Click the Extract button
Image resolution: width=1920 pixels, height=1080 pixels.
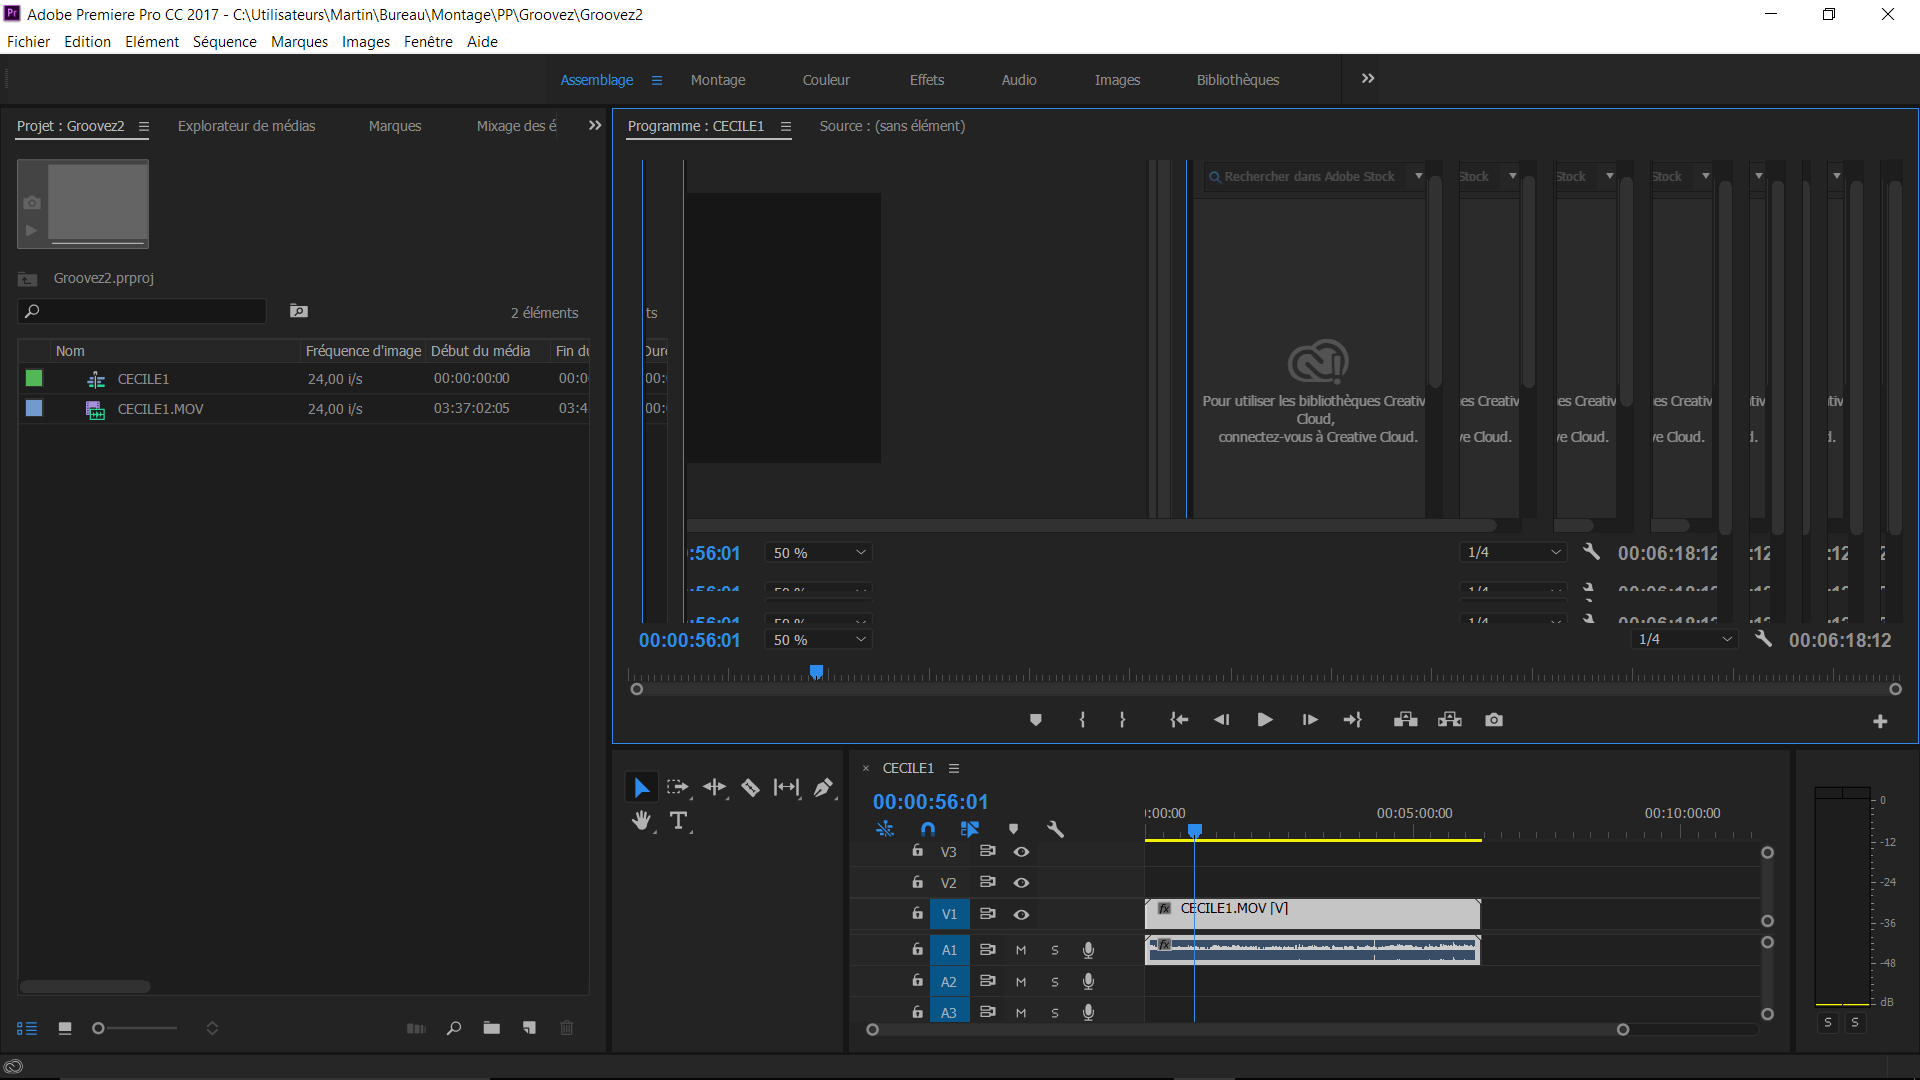[x=1450, y=720]
